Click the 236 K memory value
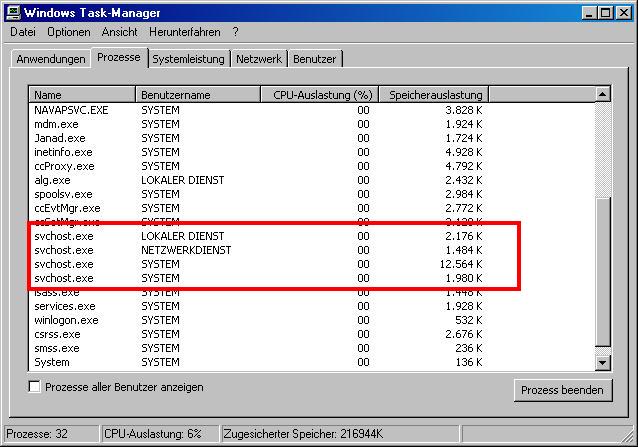This screenshot has height=447, width=638. (469, 348)
